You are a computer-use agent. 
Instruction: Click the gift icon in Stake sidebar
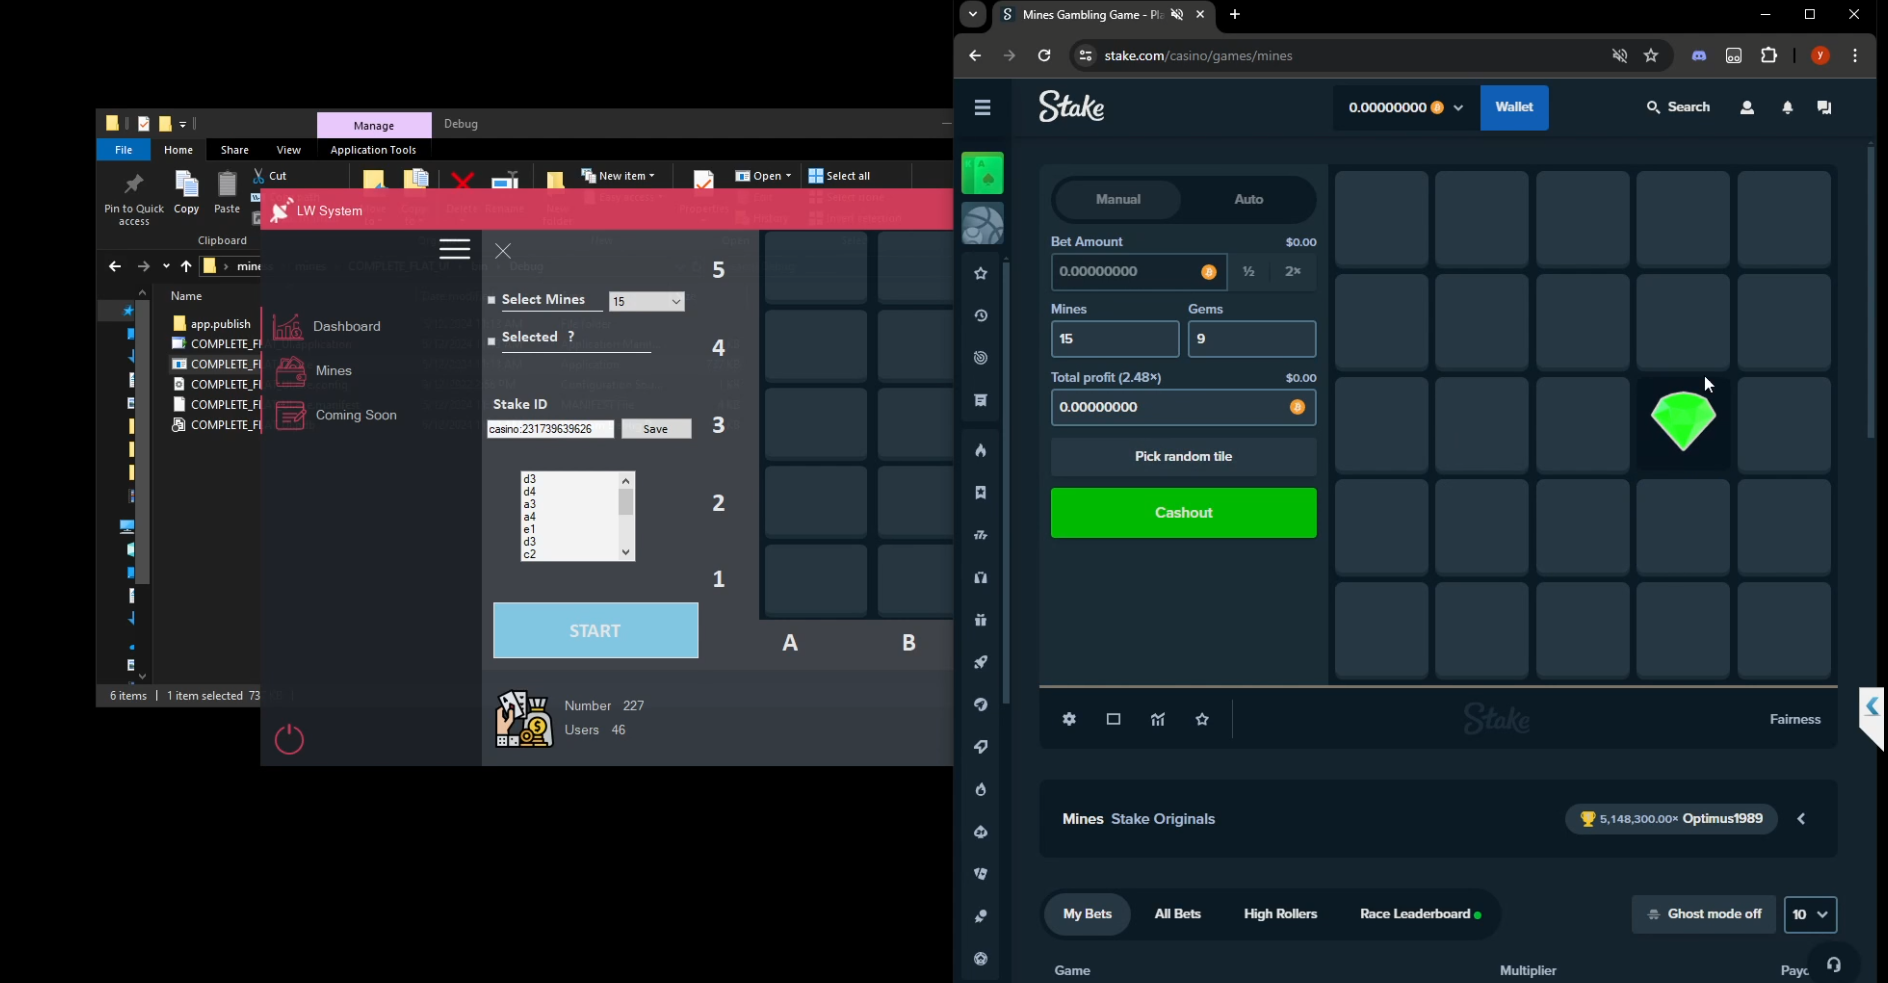click(x=981, y=619)
